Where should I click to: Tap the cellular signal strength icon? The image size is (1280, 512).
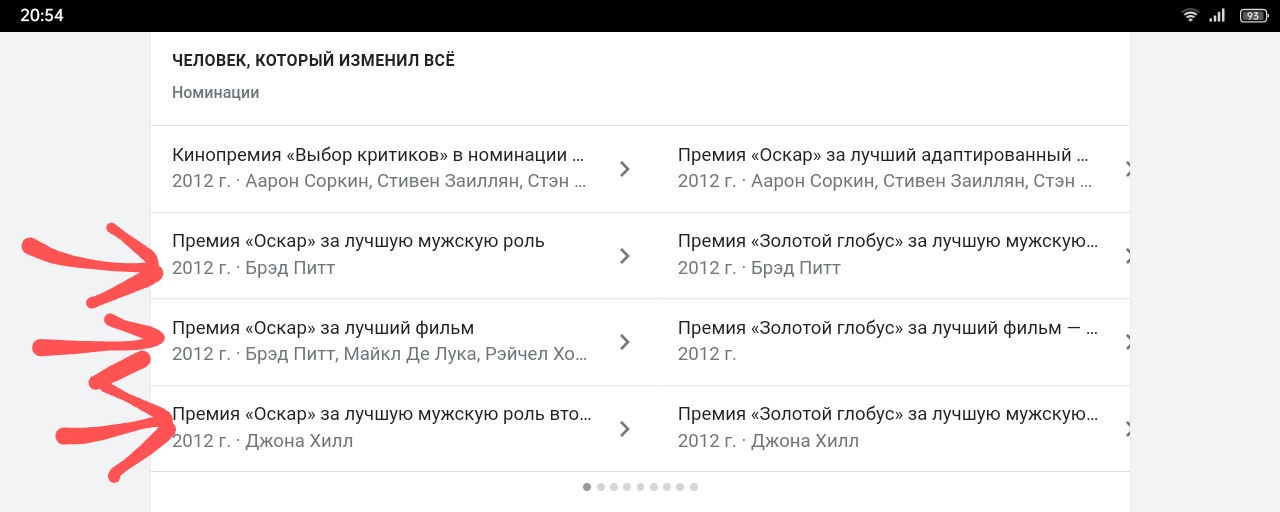coord(1217,15)
